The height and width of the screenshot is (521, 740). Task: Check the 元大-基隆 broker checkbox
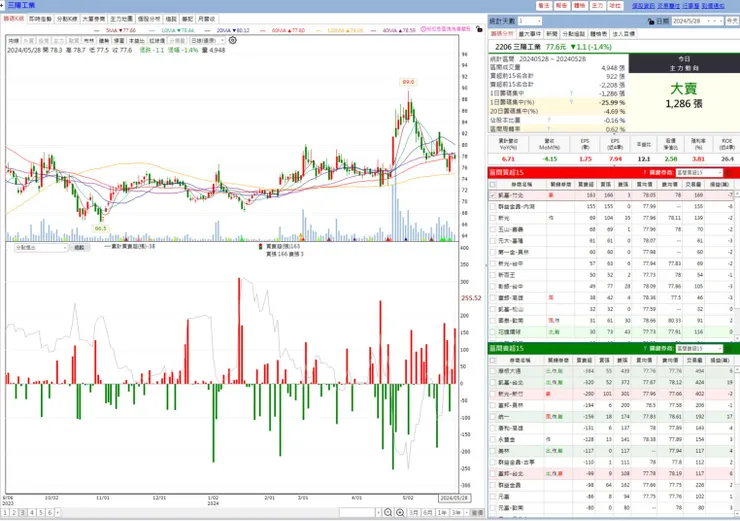click(x=493, y=241)
